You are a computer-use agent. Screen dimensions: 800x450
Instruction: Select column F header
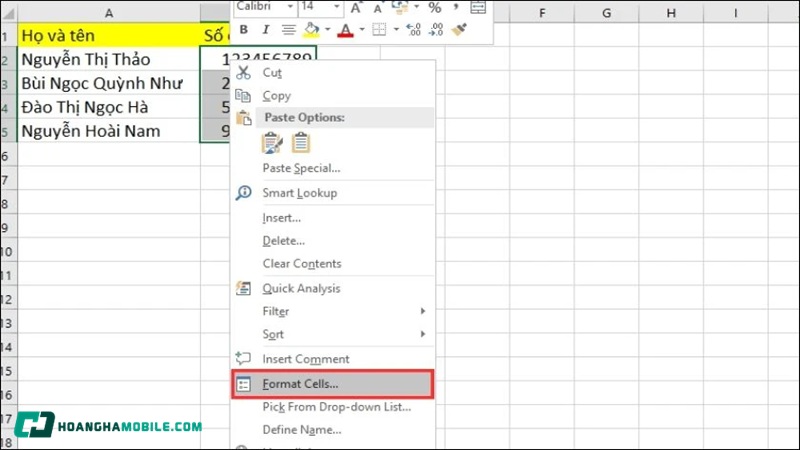pos(542,13)
